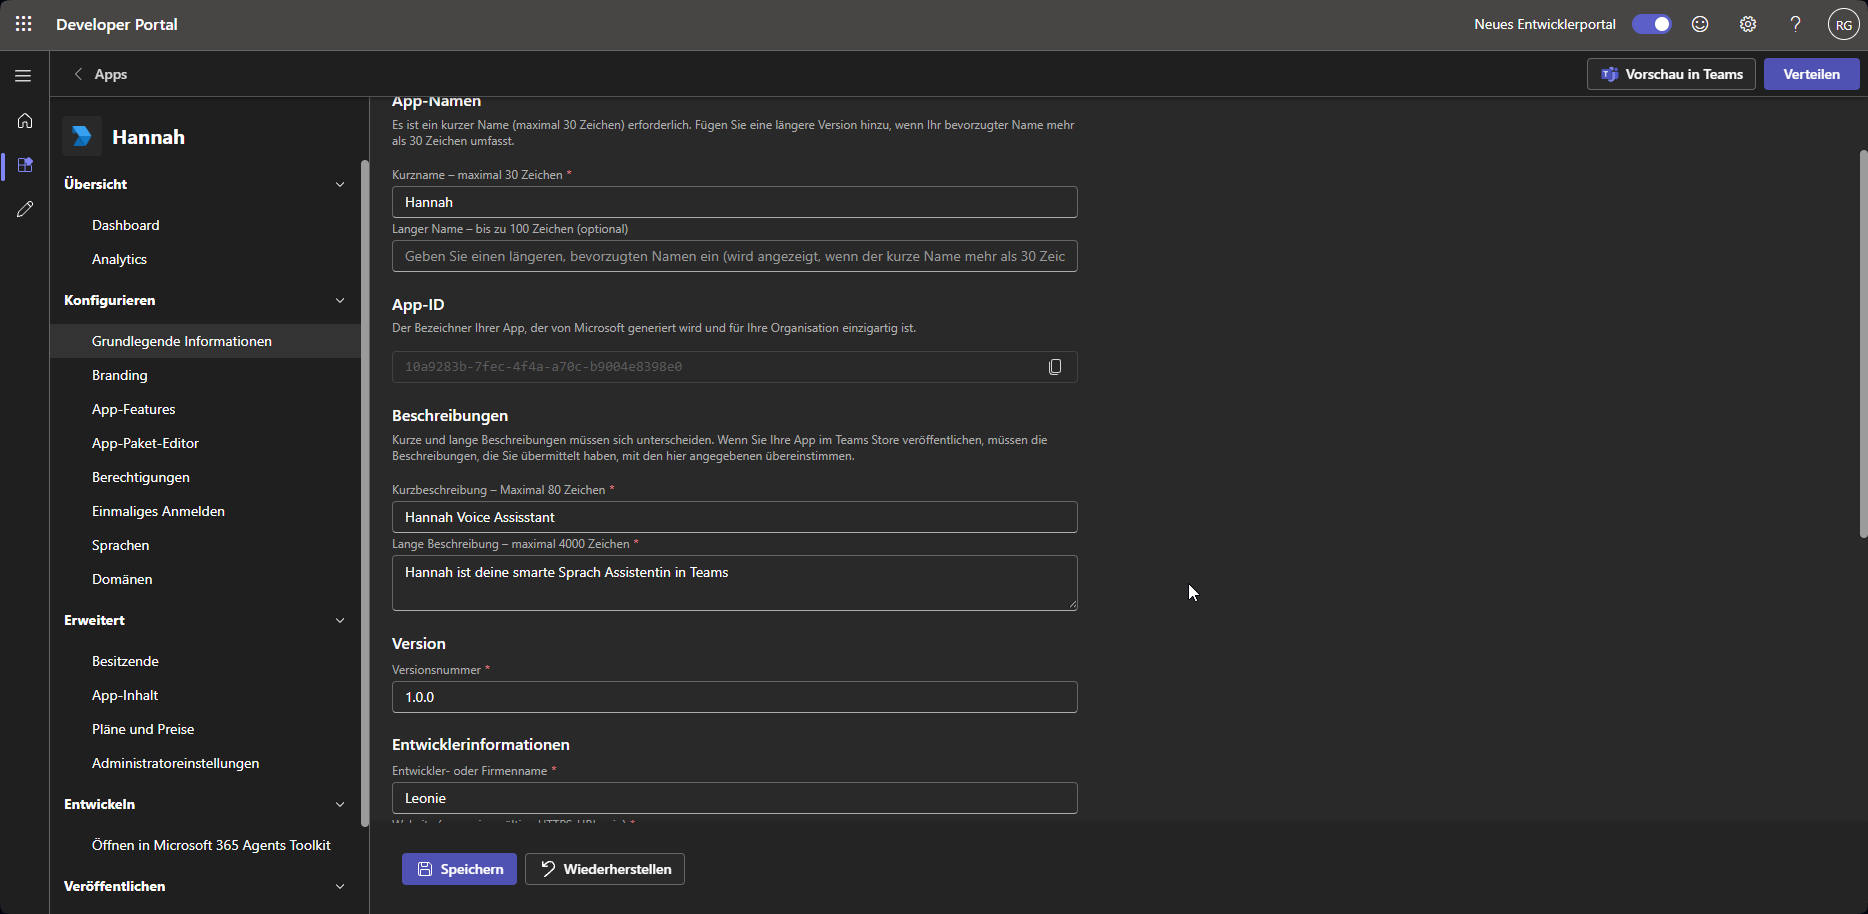Click the Versionsnummer field

pos(735,697)
